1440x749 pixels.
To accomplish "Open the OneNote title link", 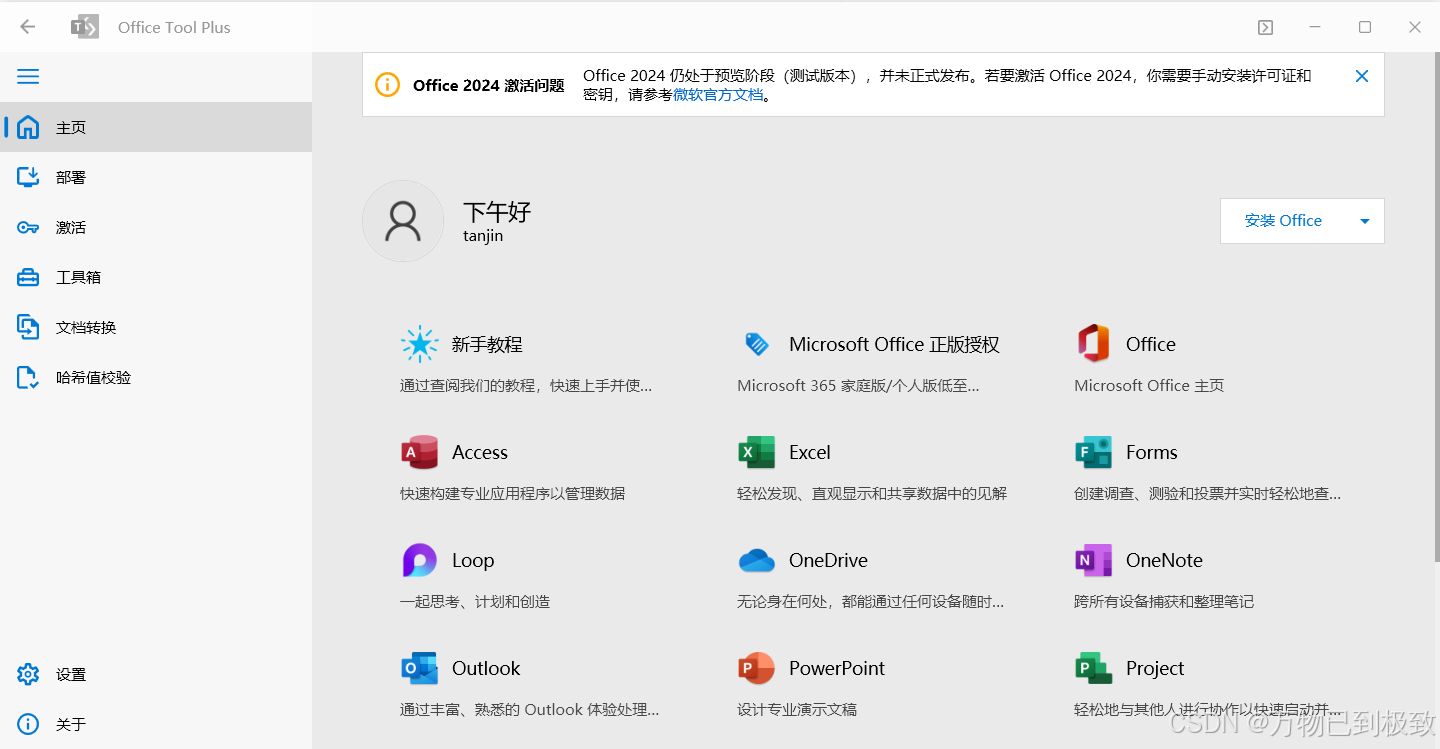I will (1164, 560).
